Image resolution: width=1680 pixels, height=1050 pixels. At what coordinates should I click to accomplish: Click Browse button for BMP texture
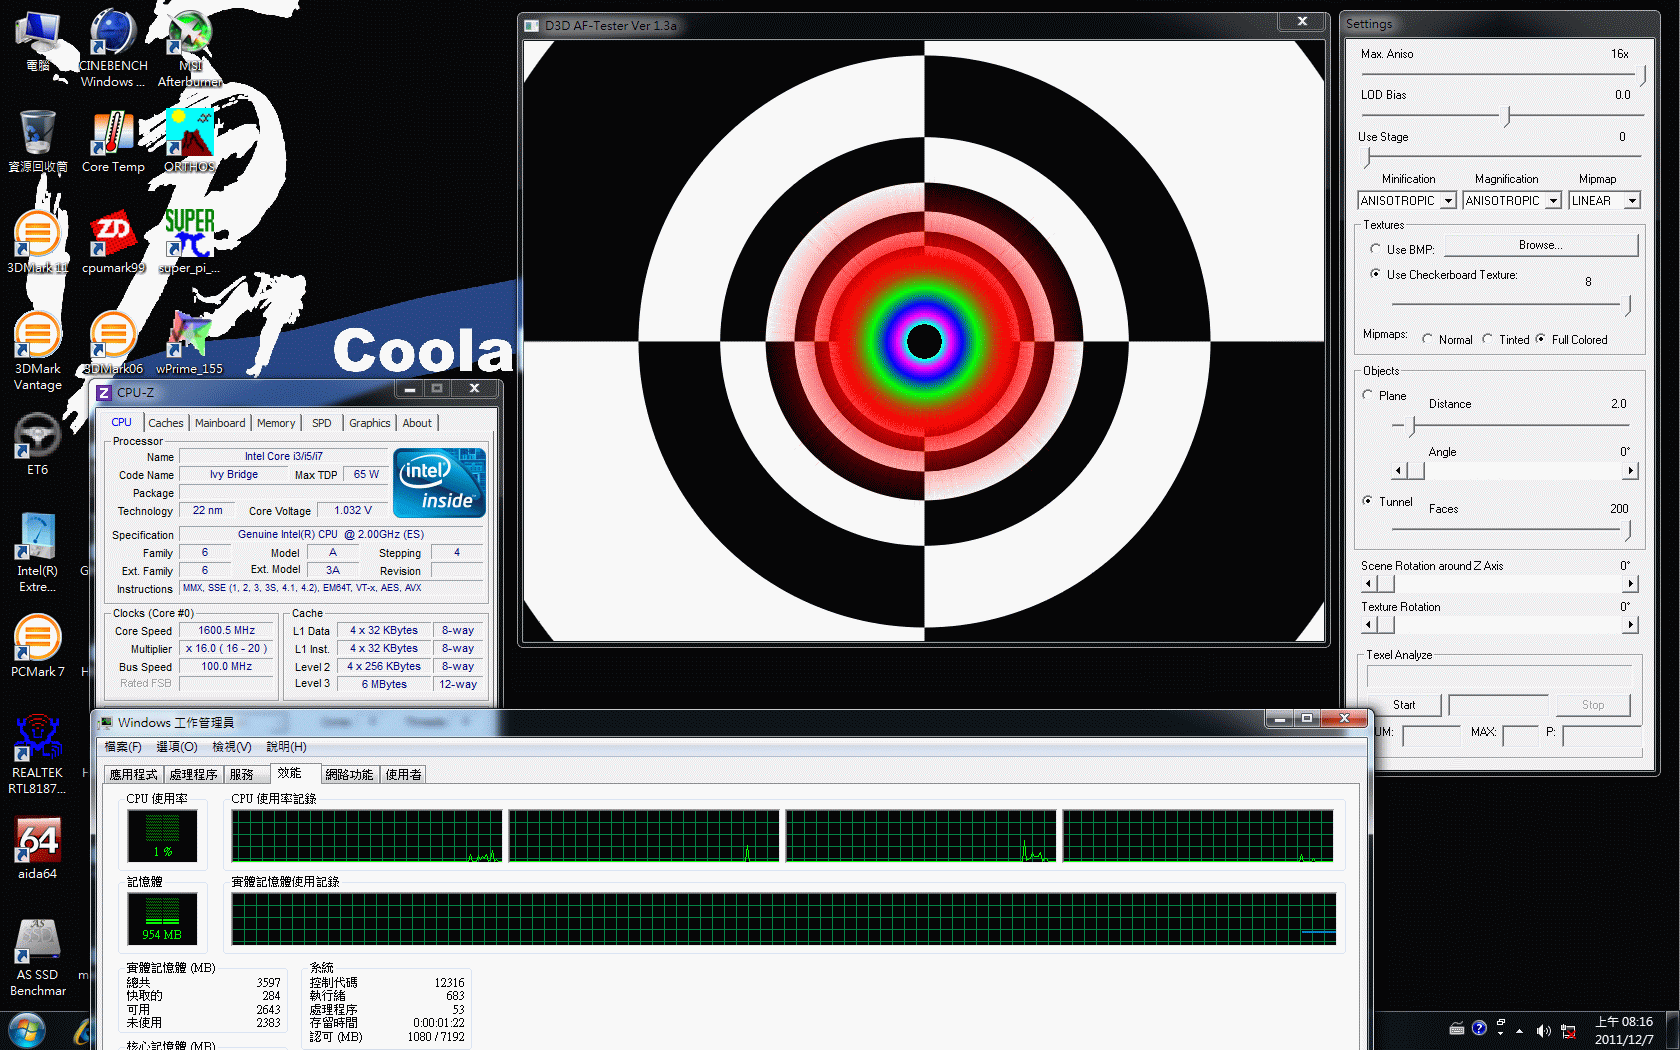(1540, 245)
